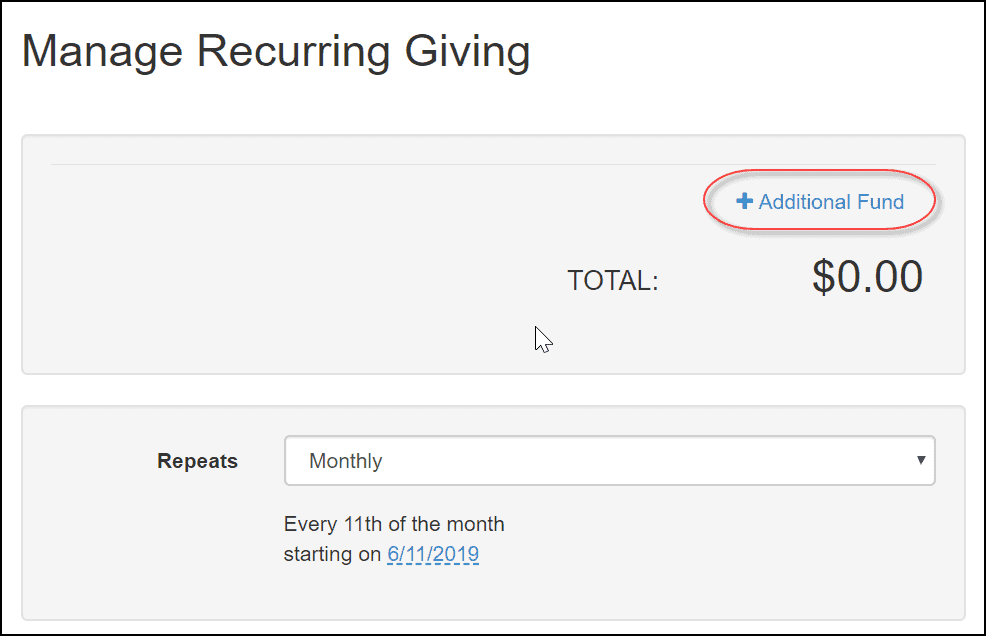Screen dimensions: 986x636
Task: Expand the Repeats dropdown arrow
Action: click(921, 460)
